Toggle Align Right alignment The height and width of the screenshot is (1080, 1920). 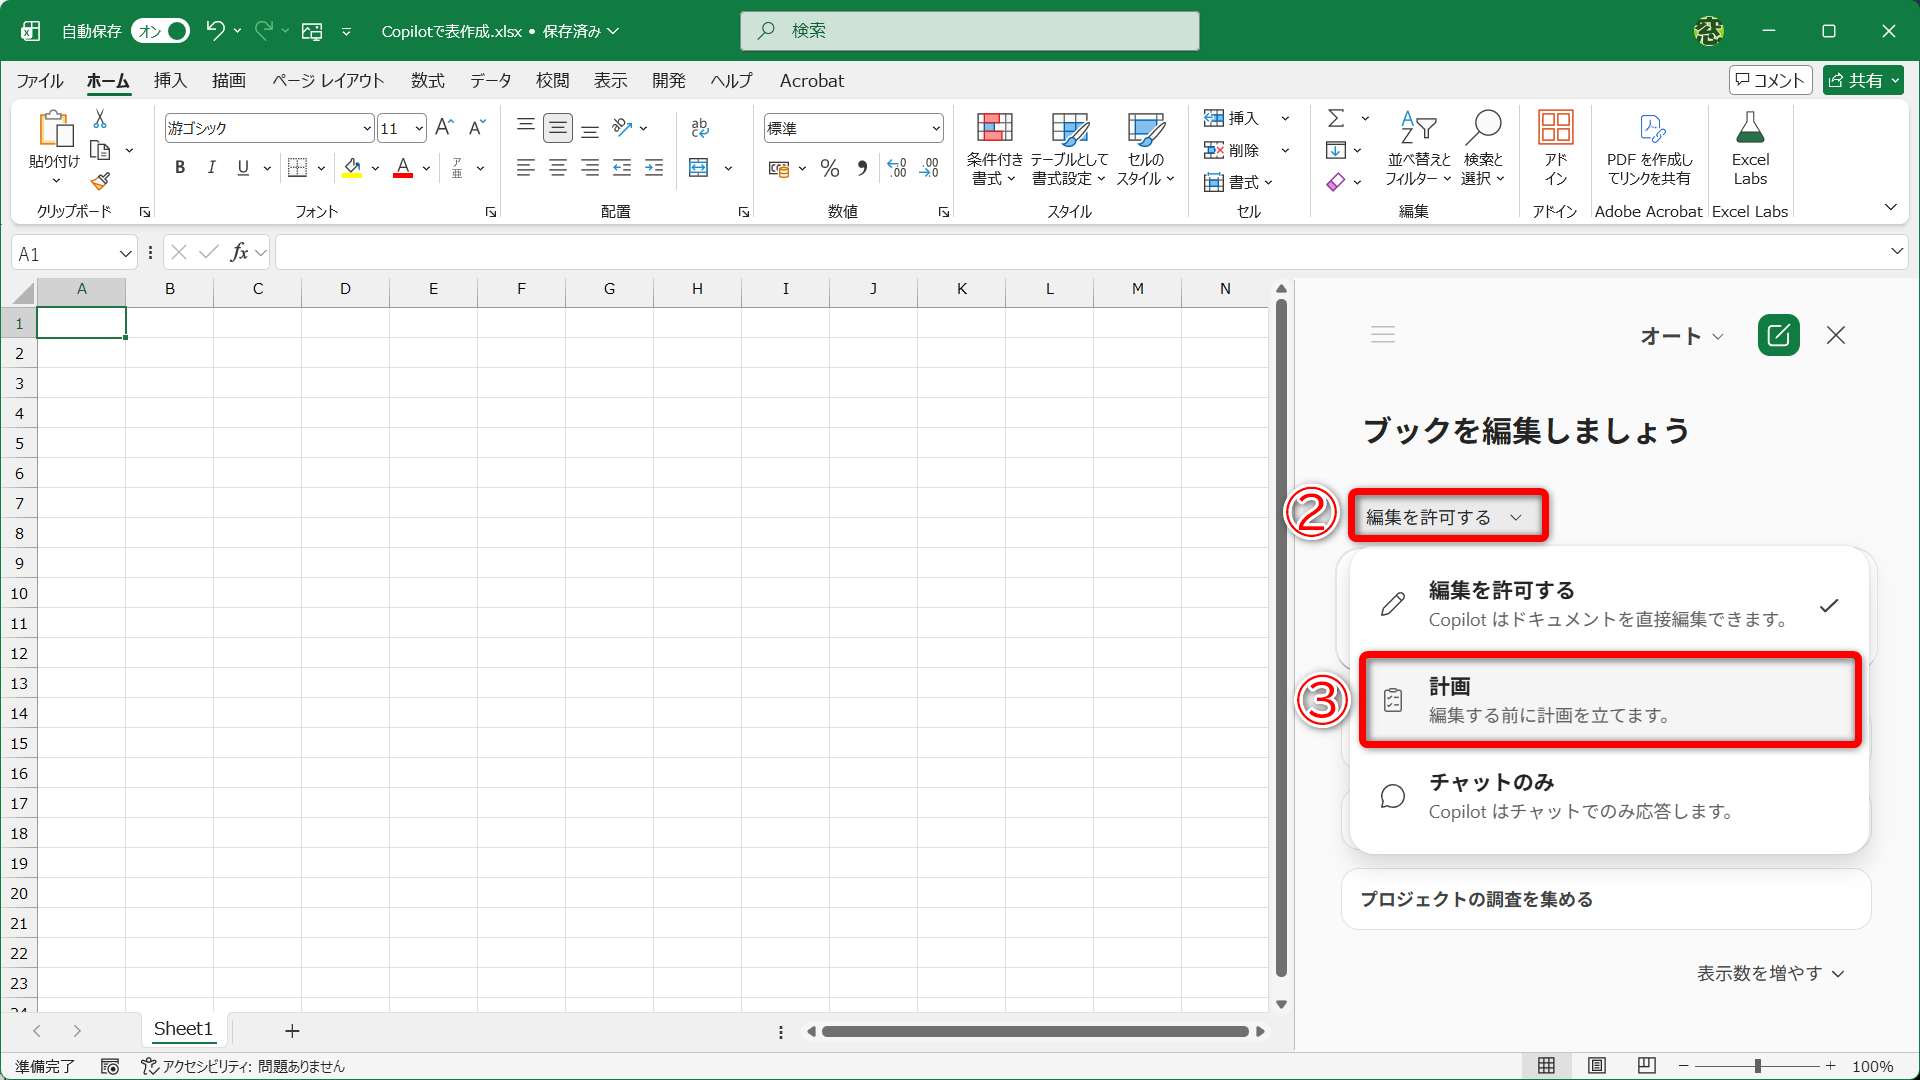click(590, 168)
